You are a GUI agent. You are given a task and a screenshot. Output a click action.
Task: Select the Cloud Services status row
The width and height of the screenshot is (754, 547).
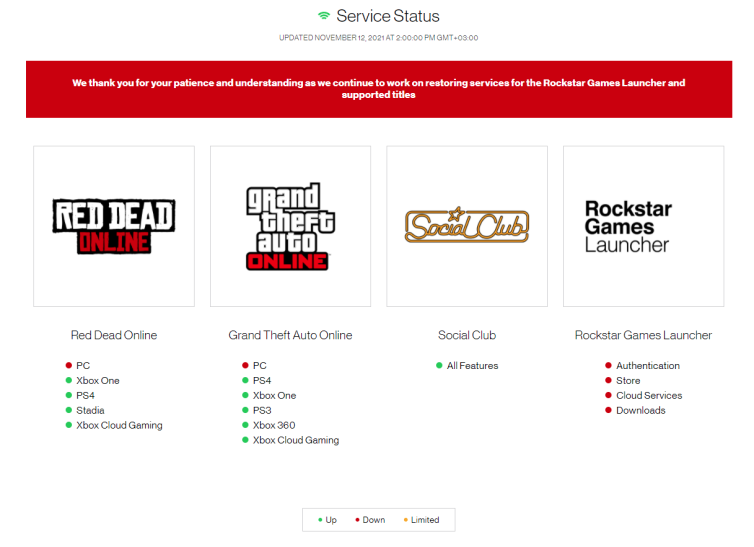click(644, 395)
